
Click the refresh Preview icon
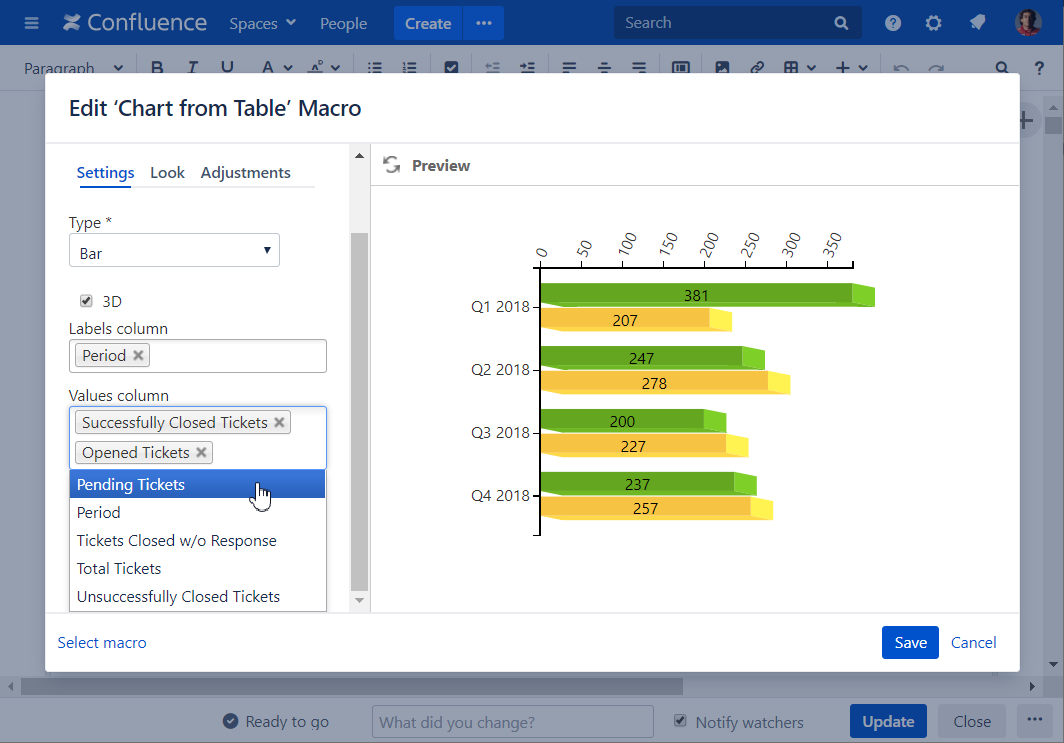click(x=391, y=165)
